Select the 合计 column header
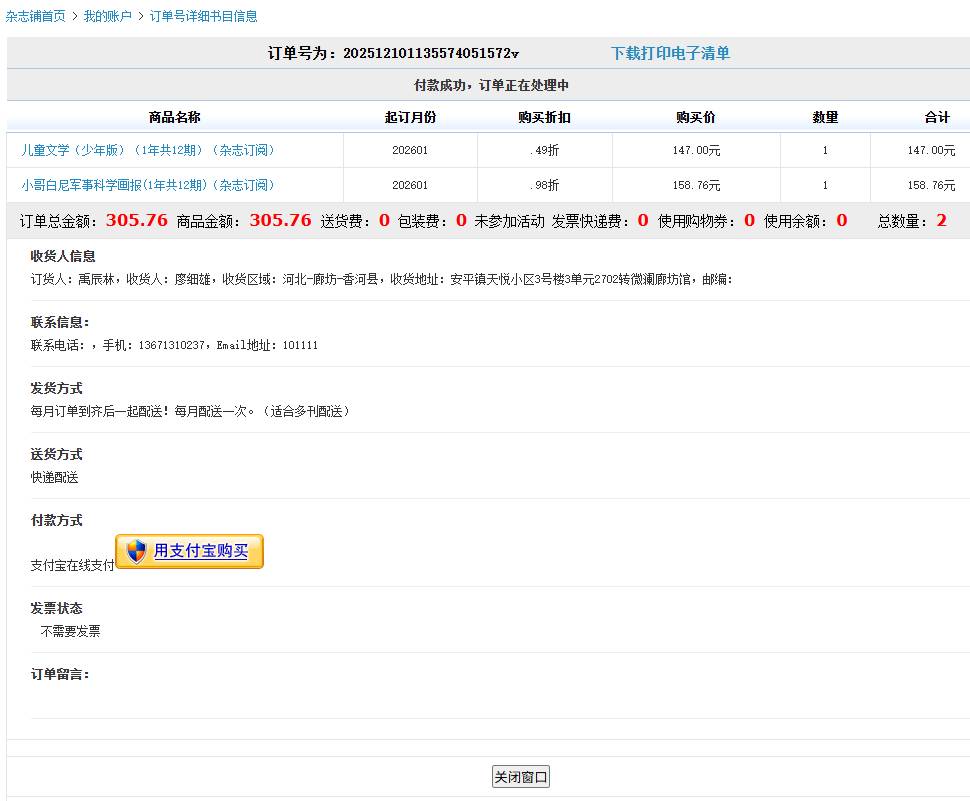The image size is (970, 801). coord(936,117)
